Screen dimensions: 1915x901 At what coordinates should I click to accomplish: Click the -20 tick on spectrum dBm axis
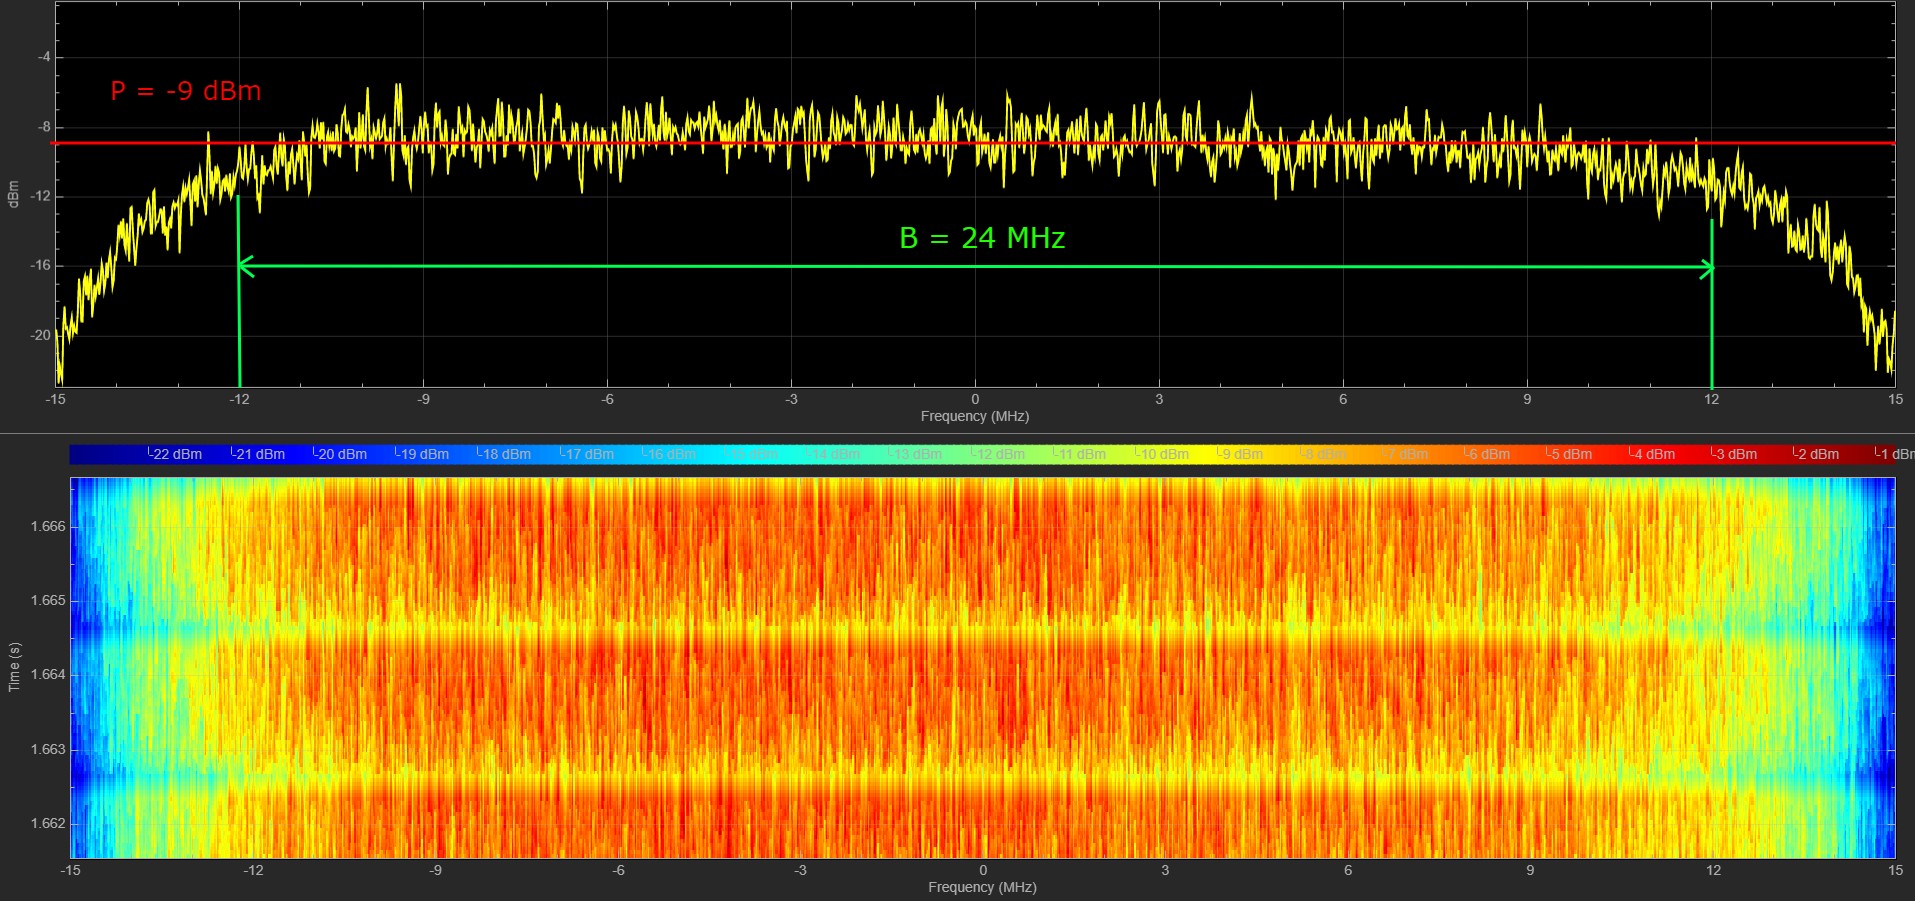coord(41,335)
